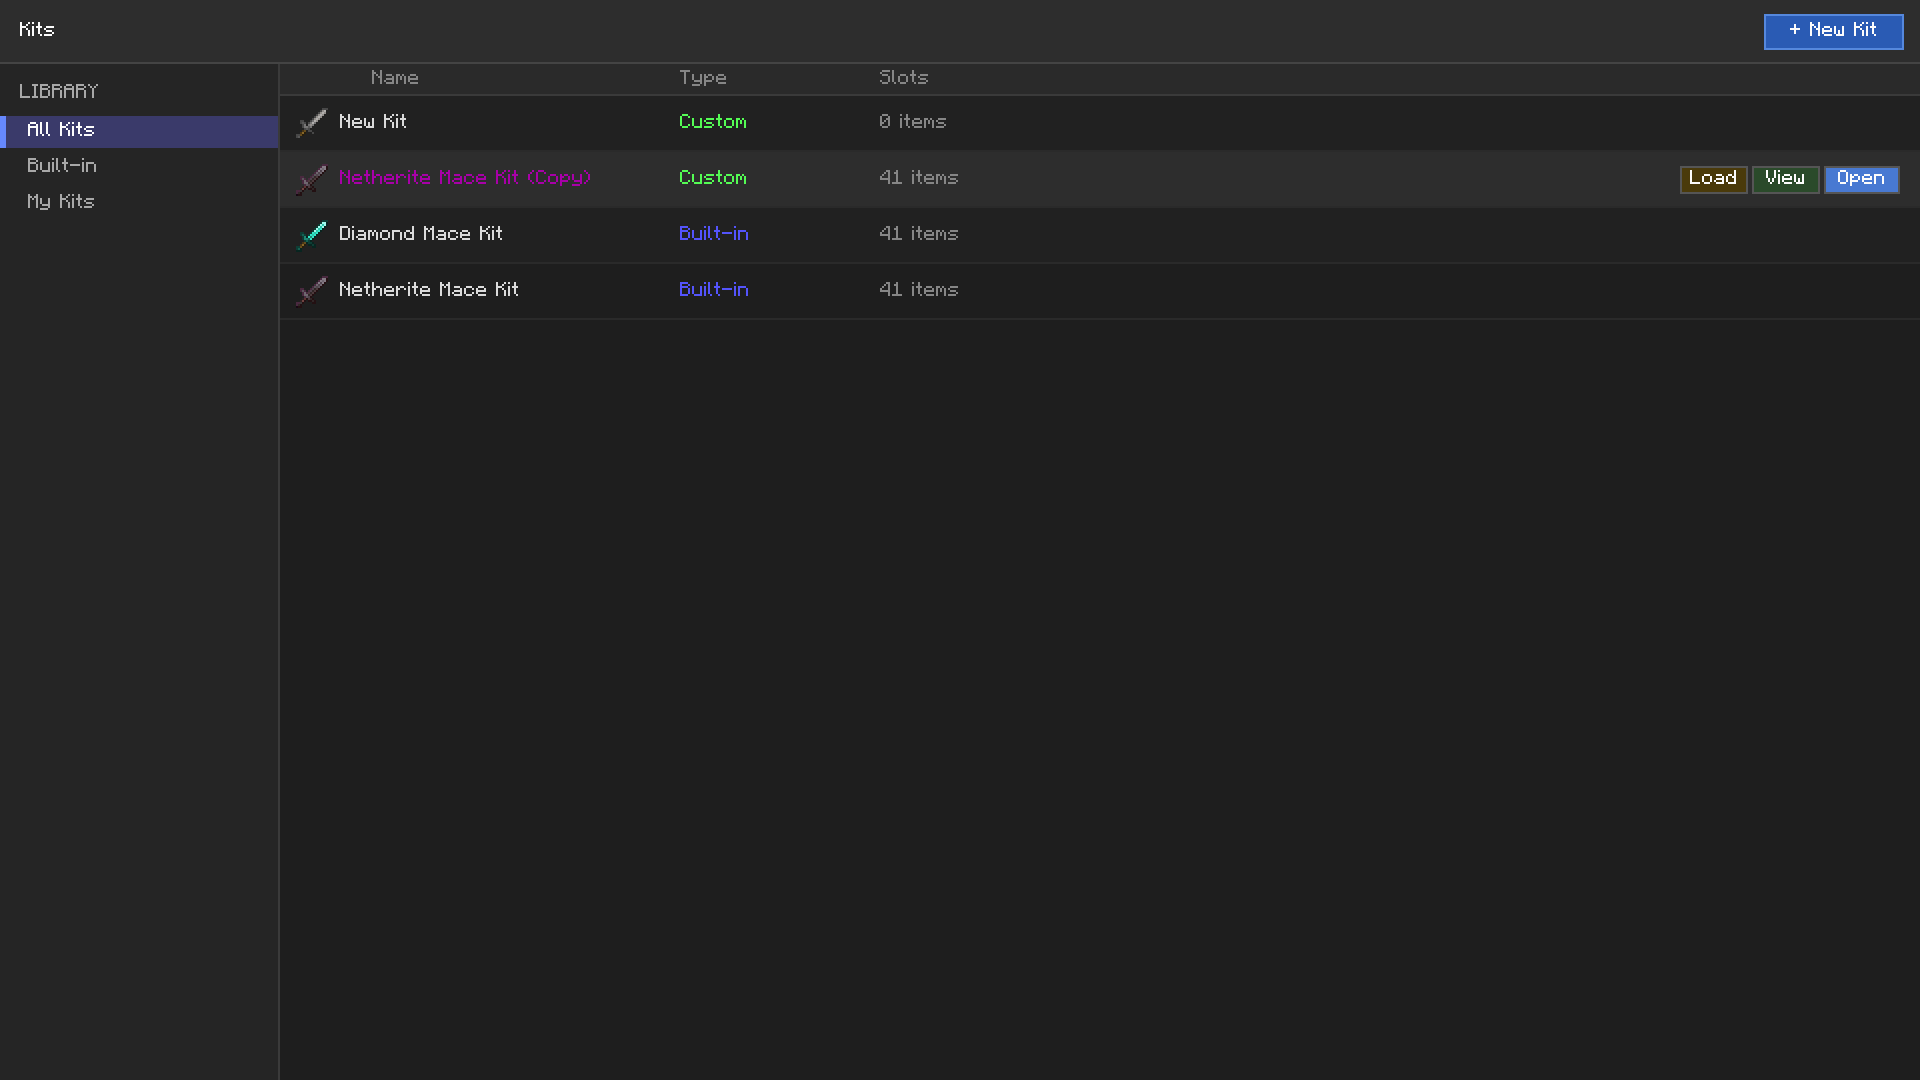1920x1080 pixels.
Task: Click the Netherite Mace Kit (Copy) name
Action: pos(465,178)
